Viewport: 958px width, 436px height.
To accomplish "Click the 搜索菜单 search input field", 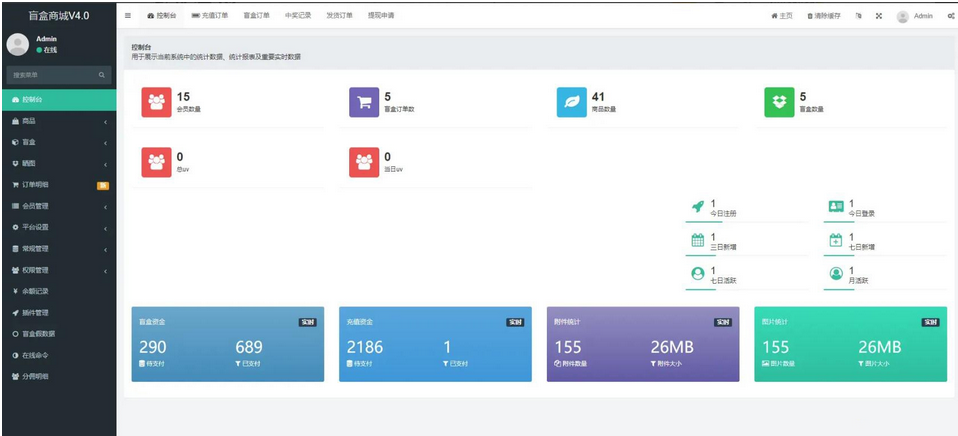I will (x=53, y=75).
